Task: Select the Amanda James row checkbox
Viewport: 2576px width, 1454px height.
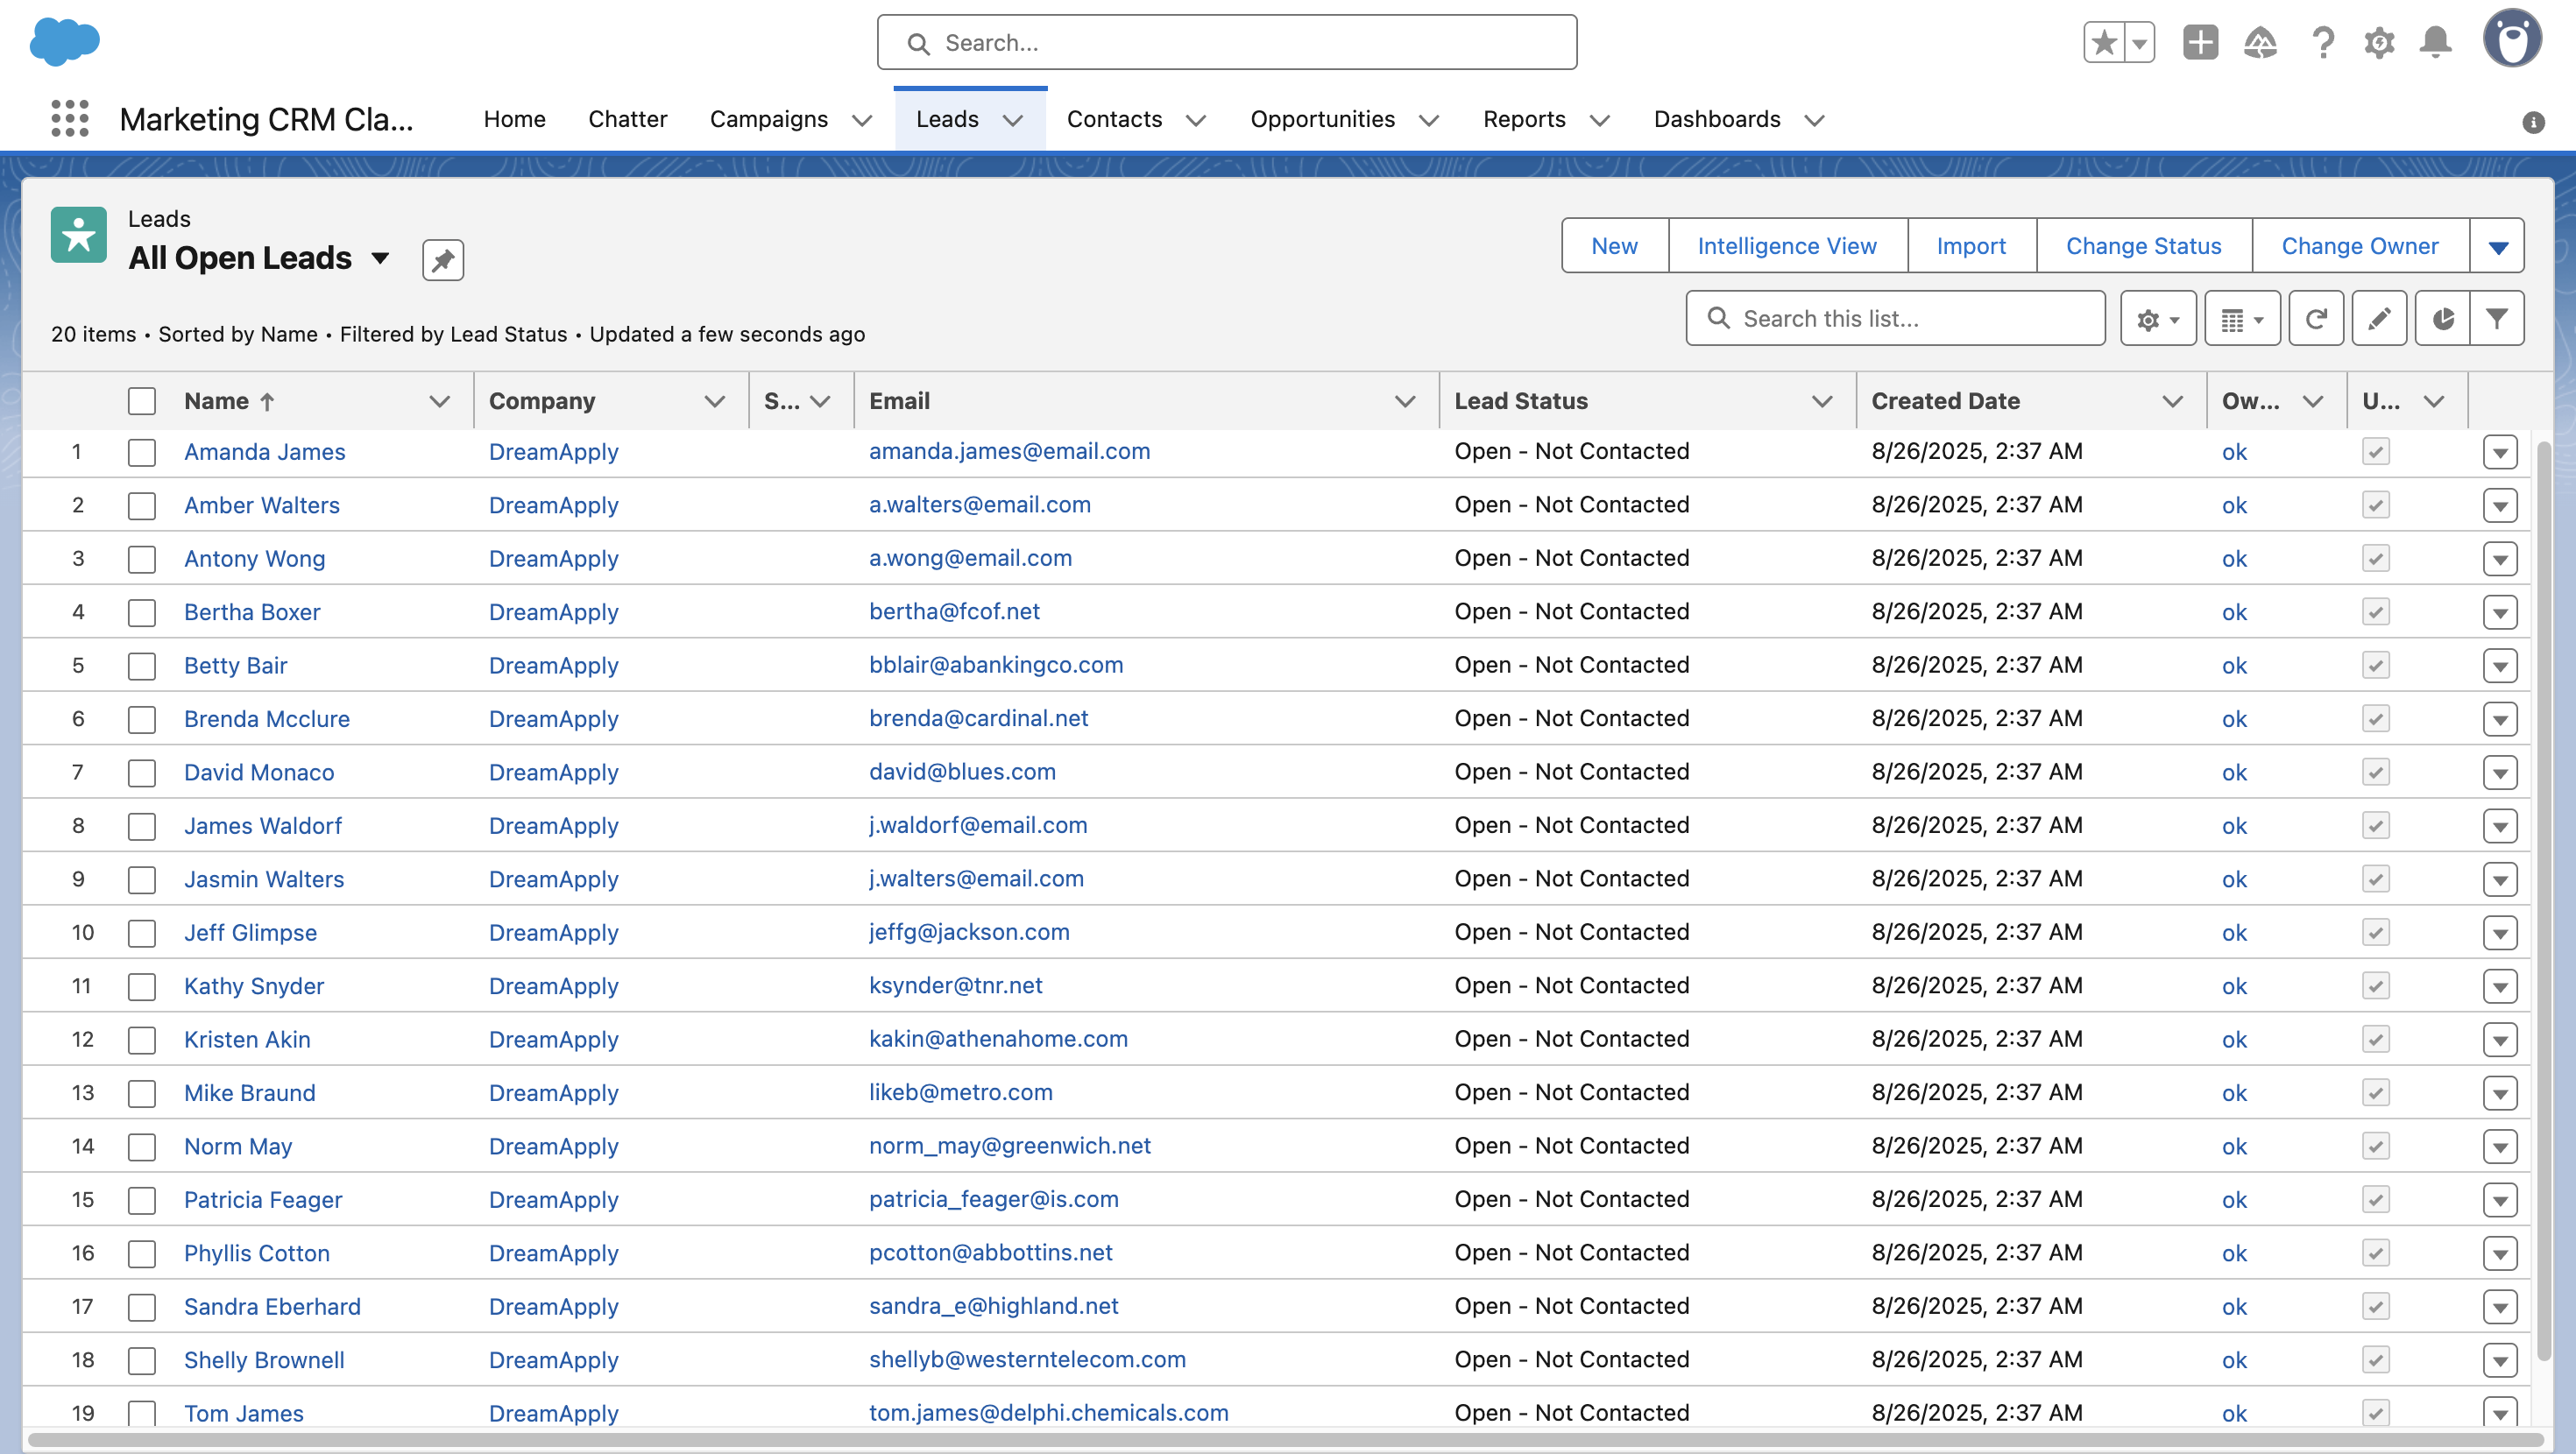Action: tap(142, 452)
